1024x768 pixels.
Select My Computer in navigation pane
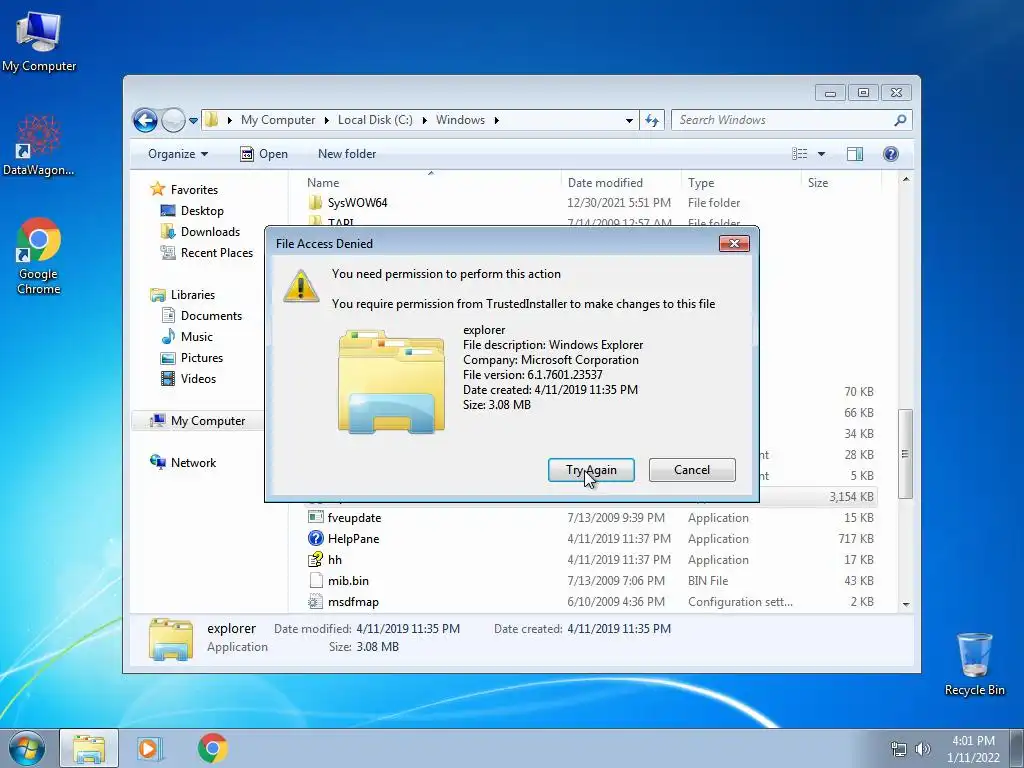[208, 421]
